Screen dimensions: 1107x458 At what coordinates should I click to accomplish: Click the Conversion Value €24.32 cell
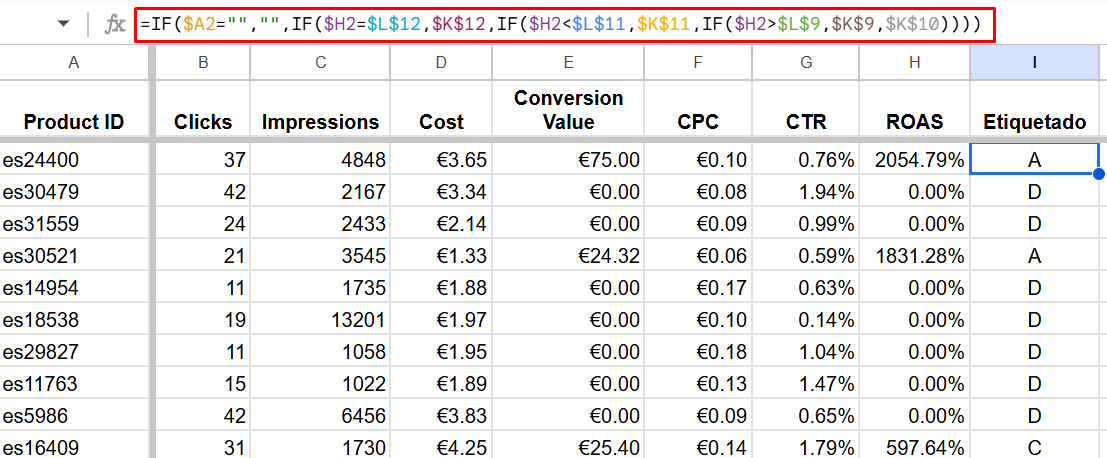tap(568, 255)
